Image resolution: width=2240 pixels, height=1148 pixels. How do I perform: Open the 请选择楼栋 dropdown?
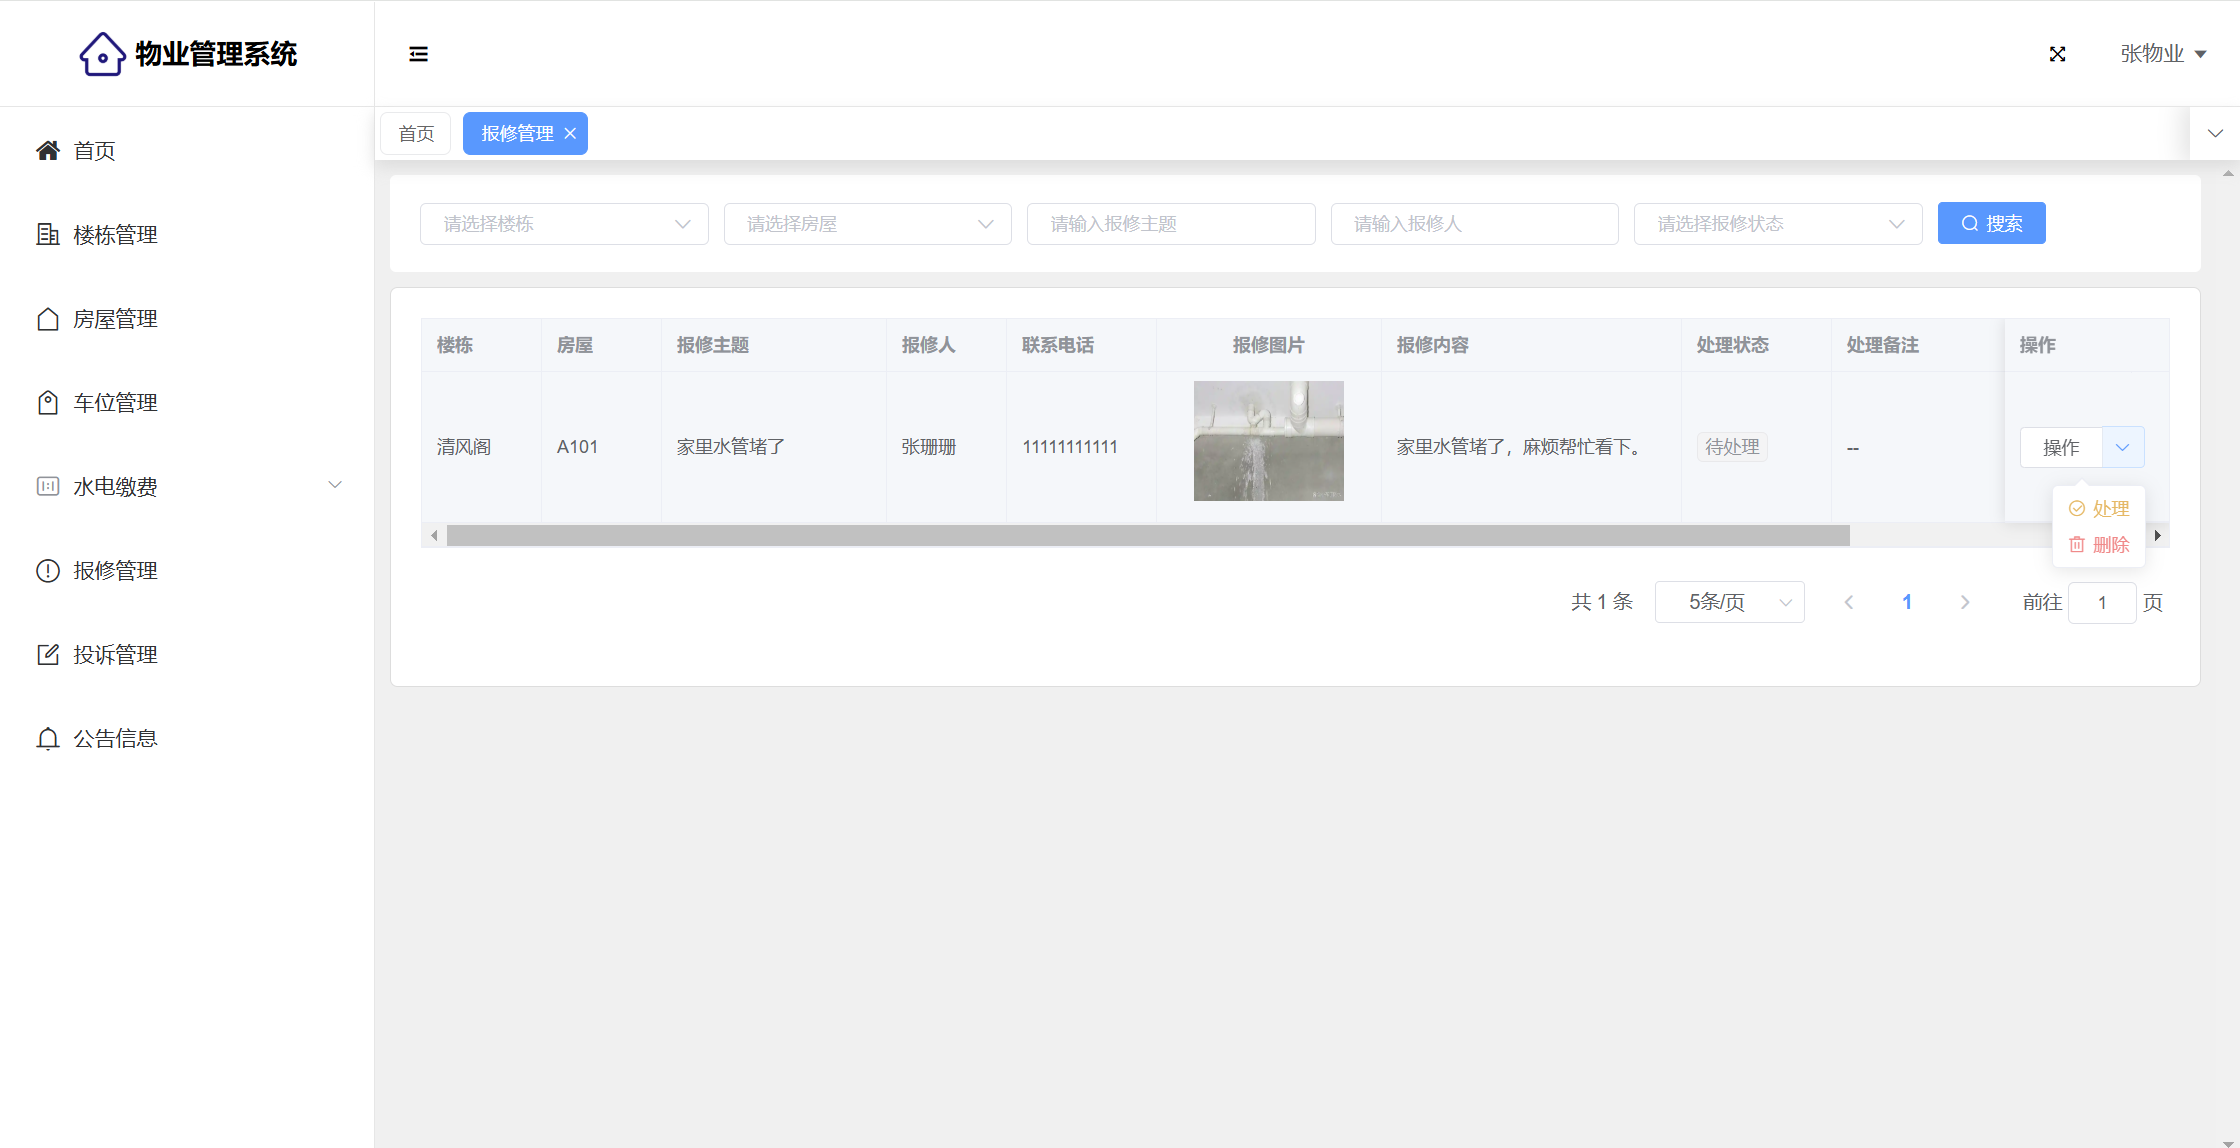564,224
